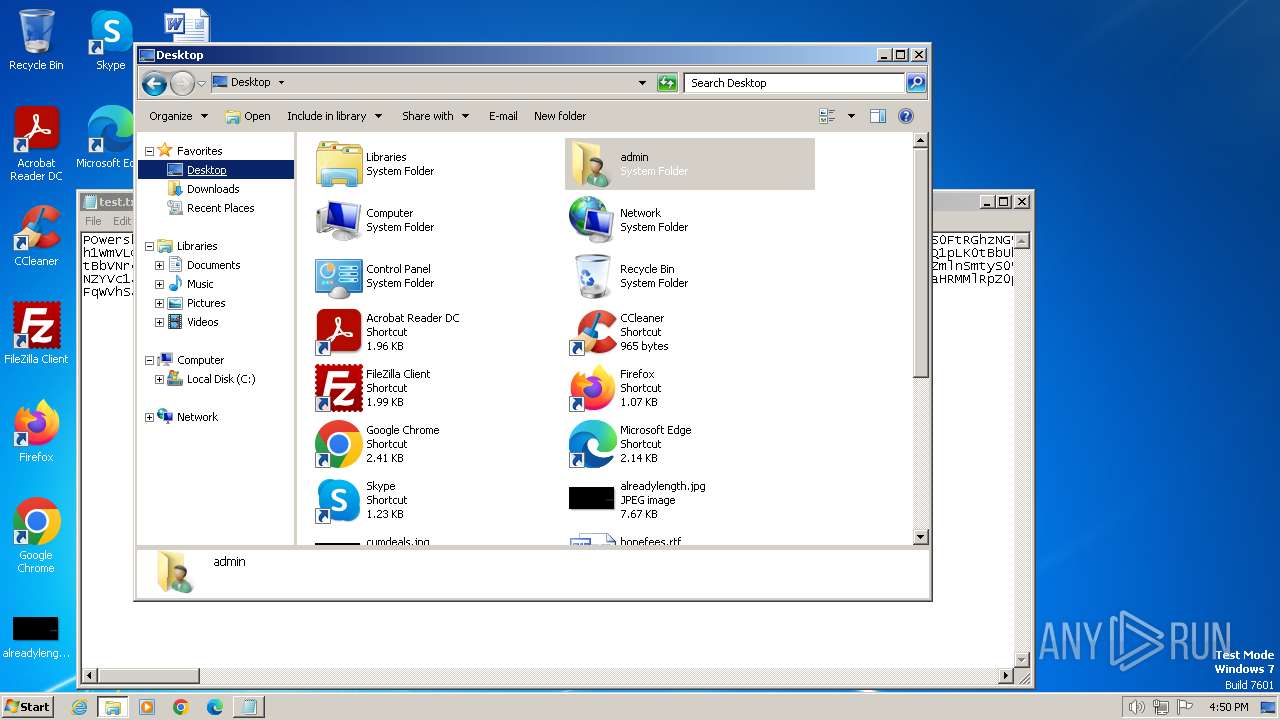Screen dimensions: 1280x720
Task: Click the Search Desktop input field
Action: (x=795, y=83)
